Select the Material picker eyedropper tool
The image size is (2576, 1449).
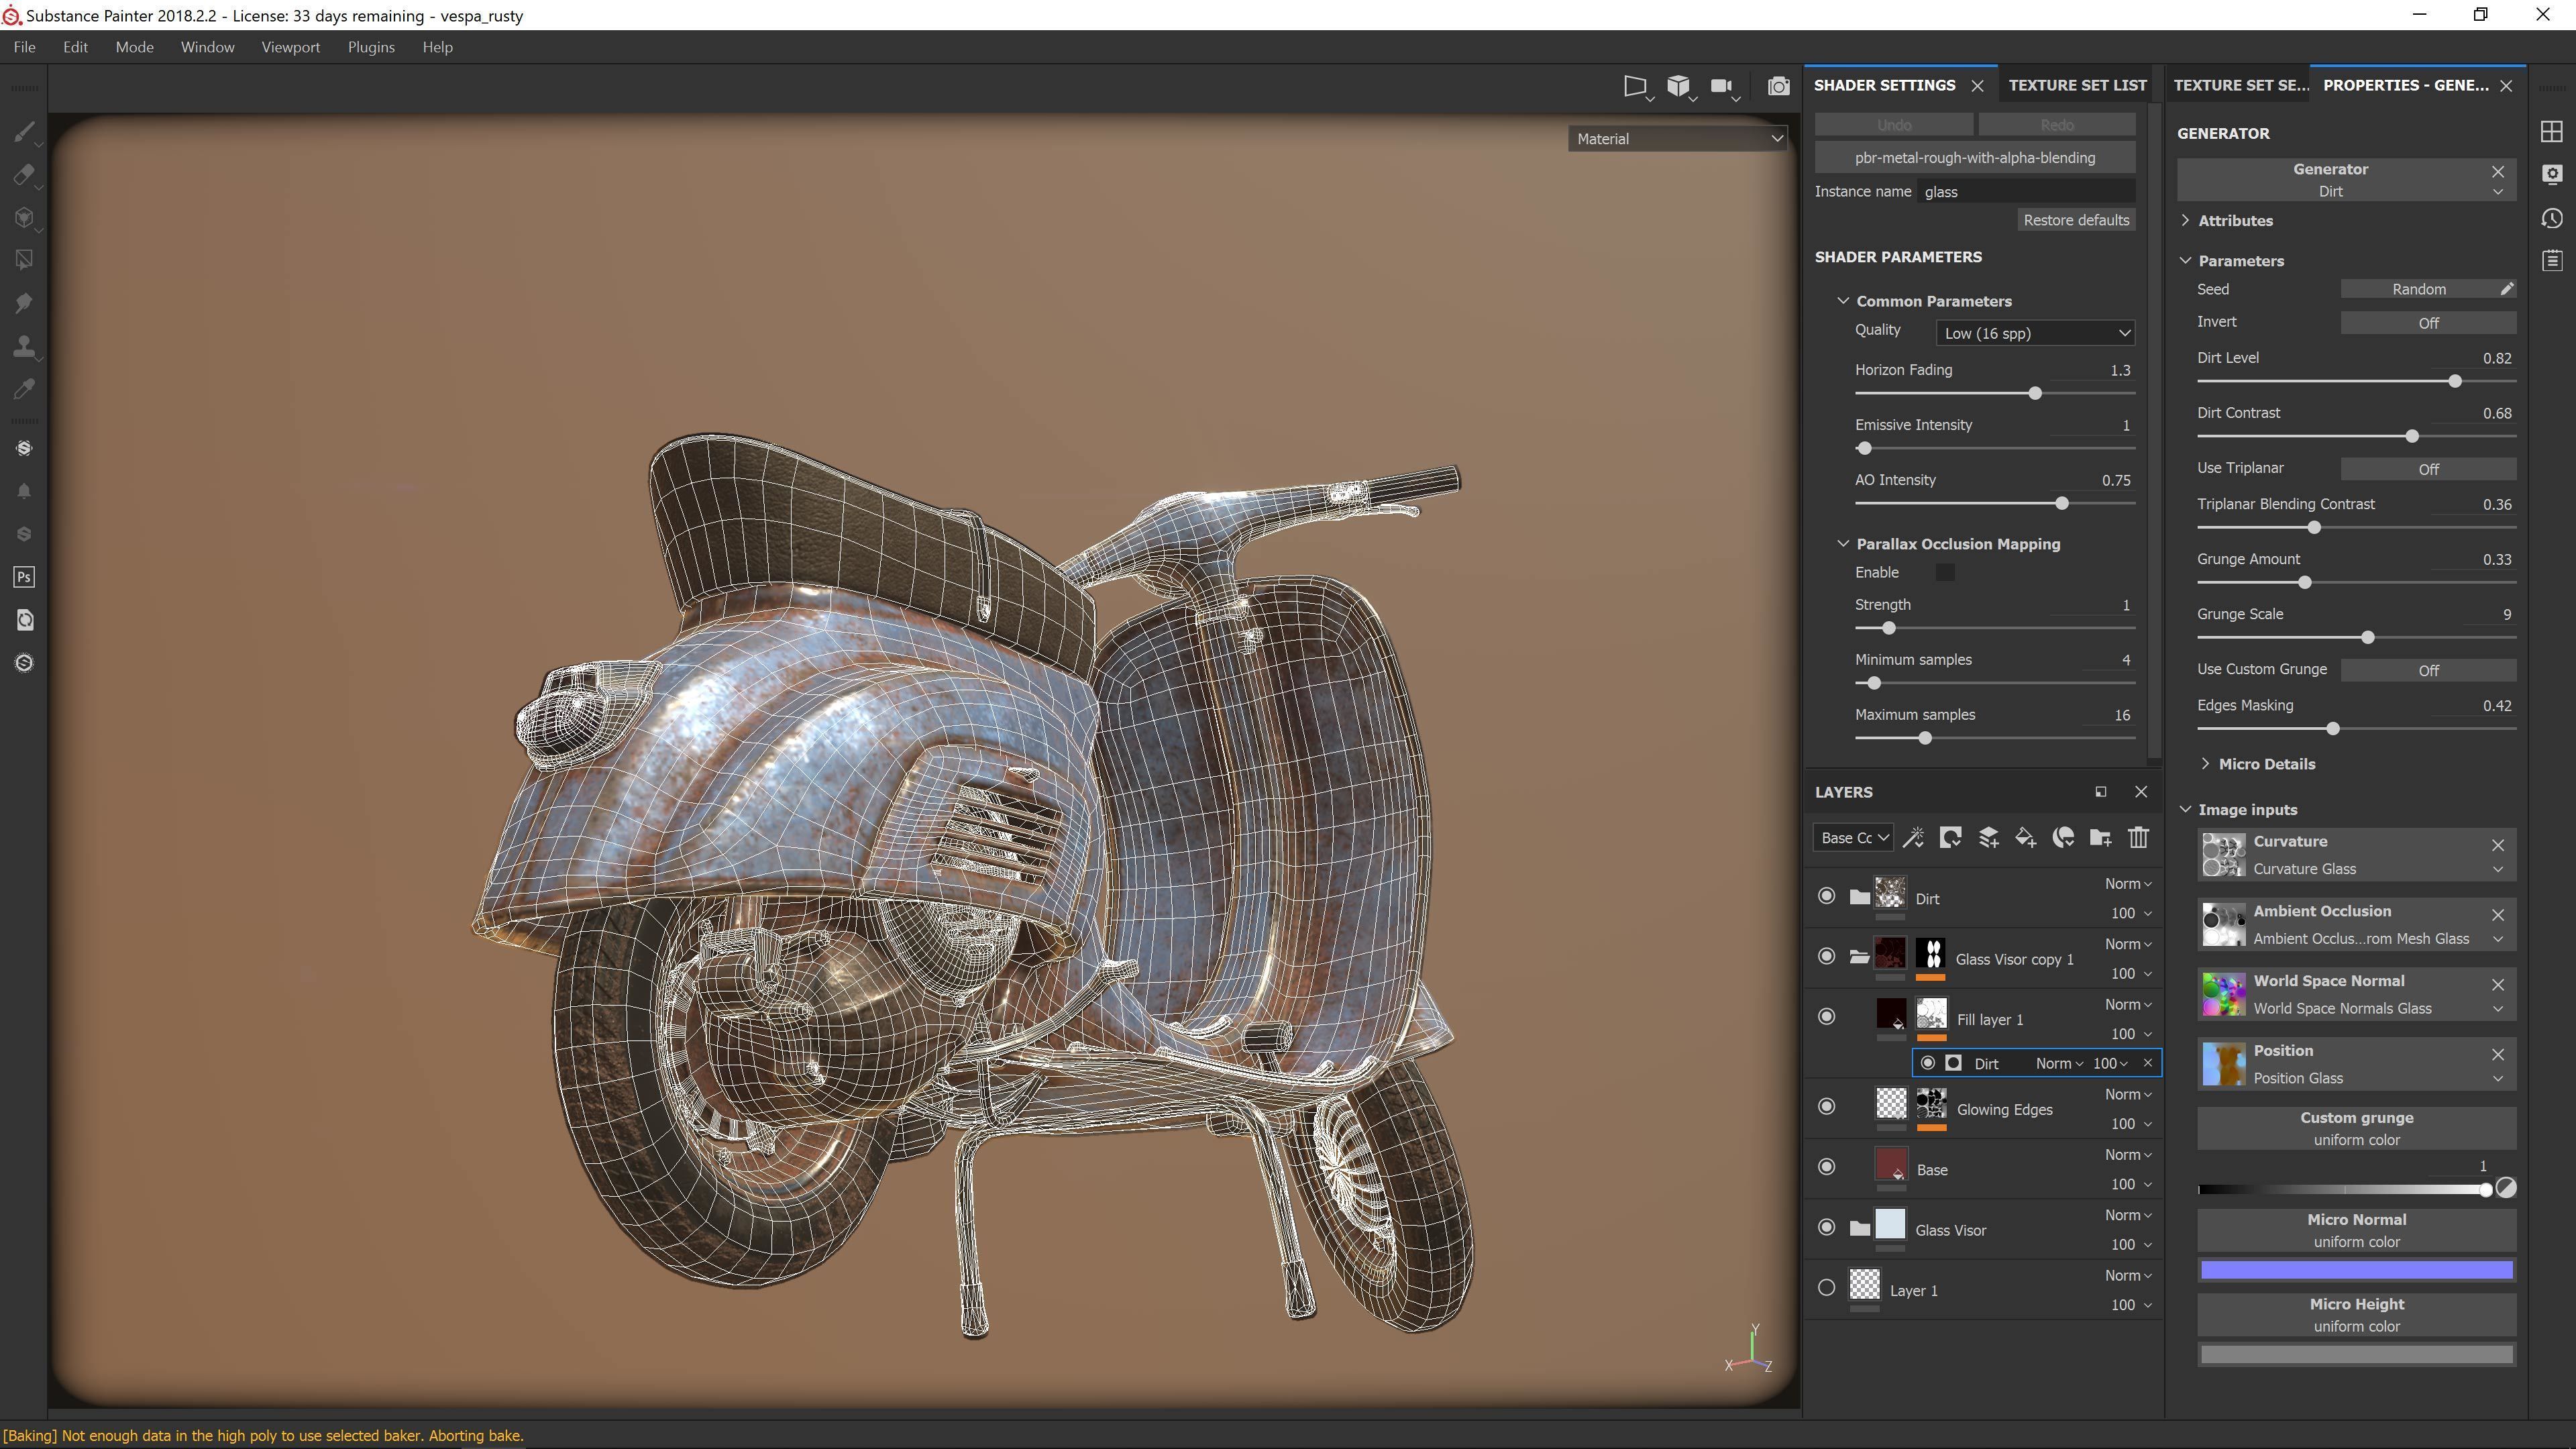[x=24, y=389]
